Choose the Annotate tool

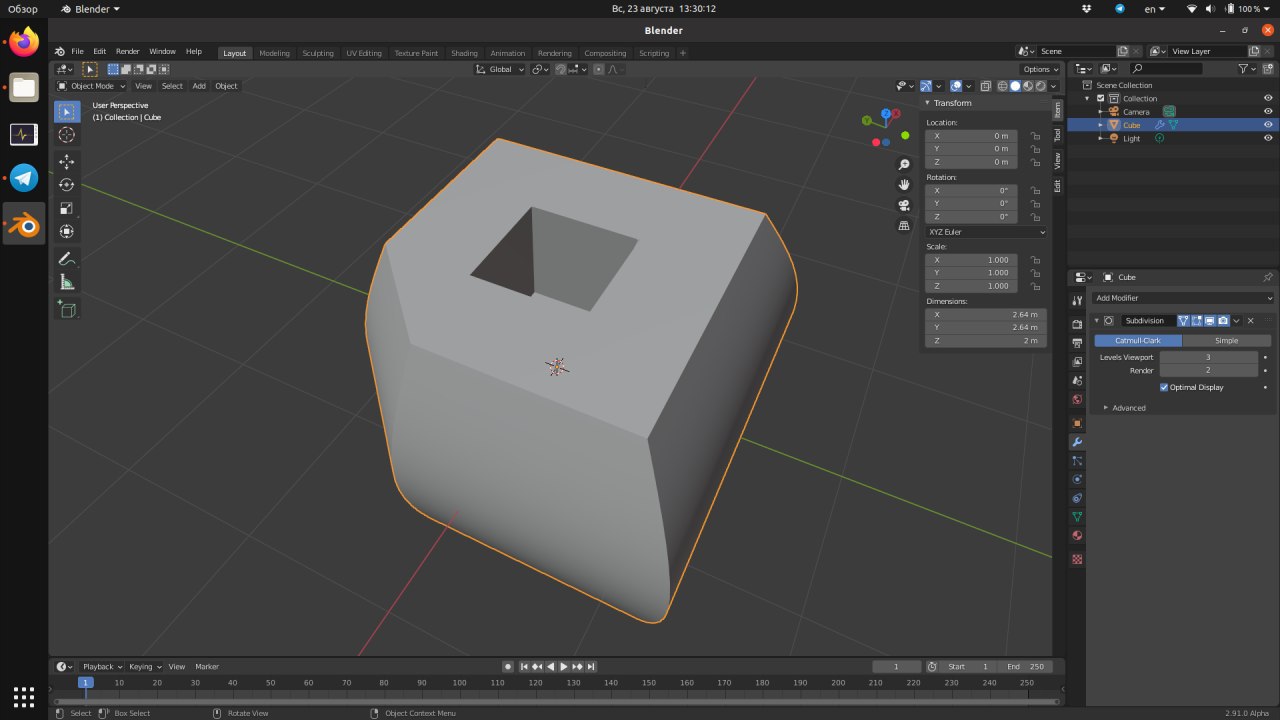tap(67, 259)
